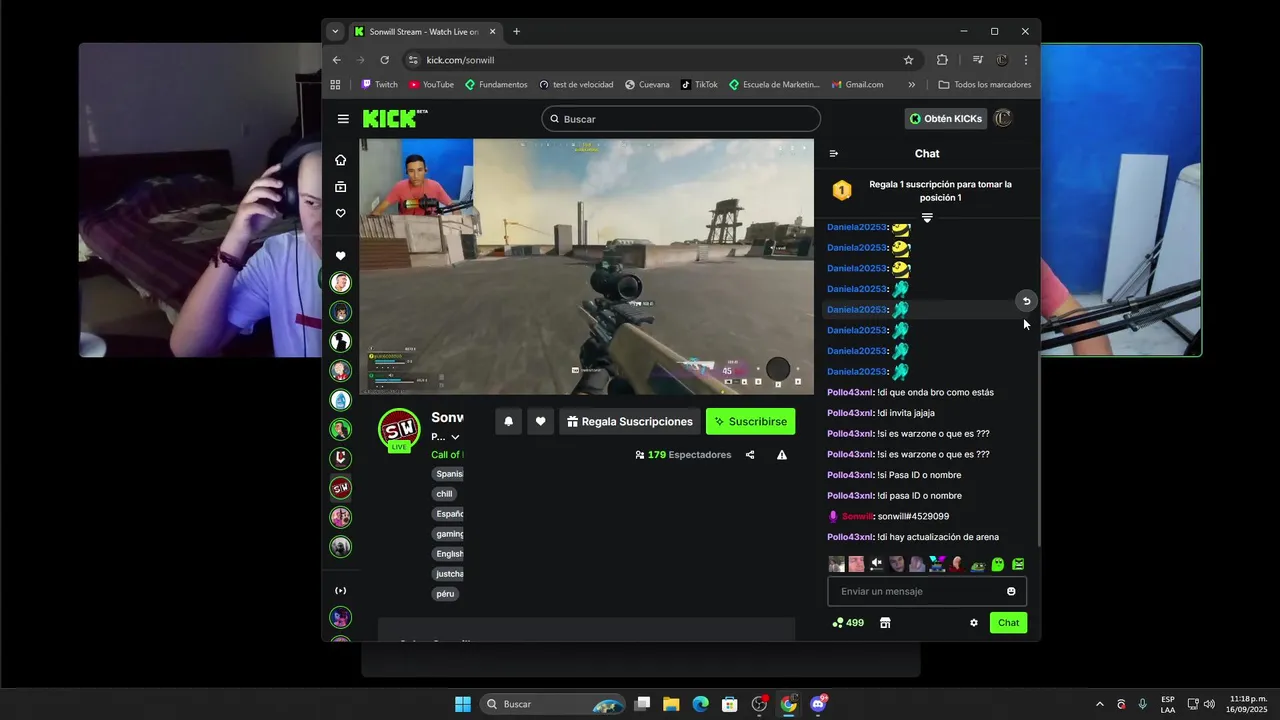The width and height of the screenshot is (1280, 720).
Task: Click the Regala Suscripciones button
Action: click(629, 422)
